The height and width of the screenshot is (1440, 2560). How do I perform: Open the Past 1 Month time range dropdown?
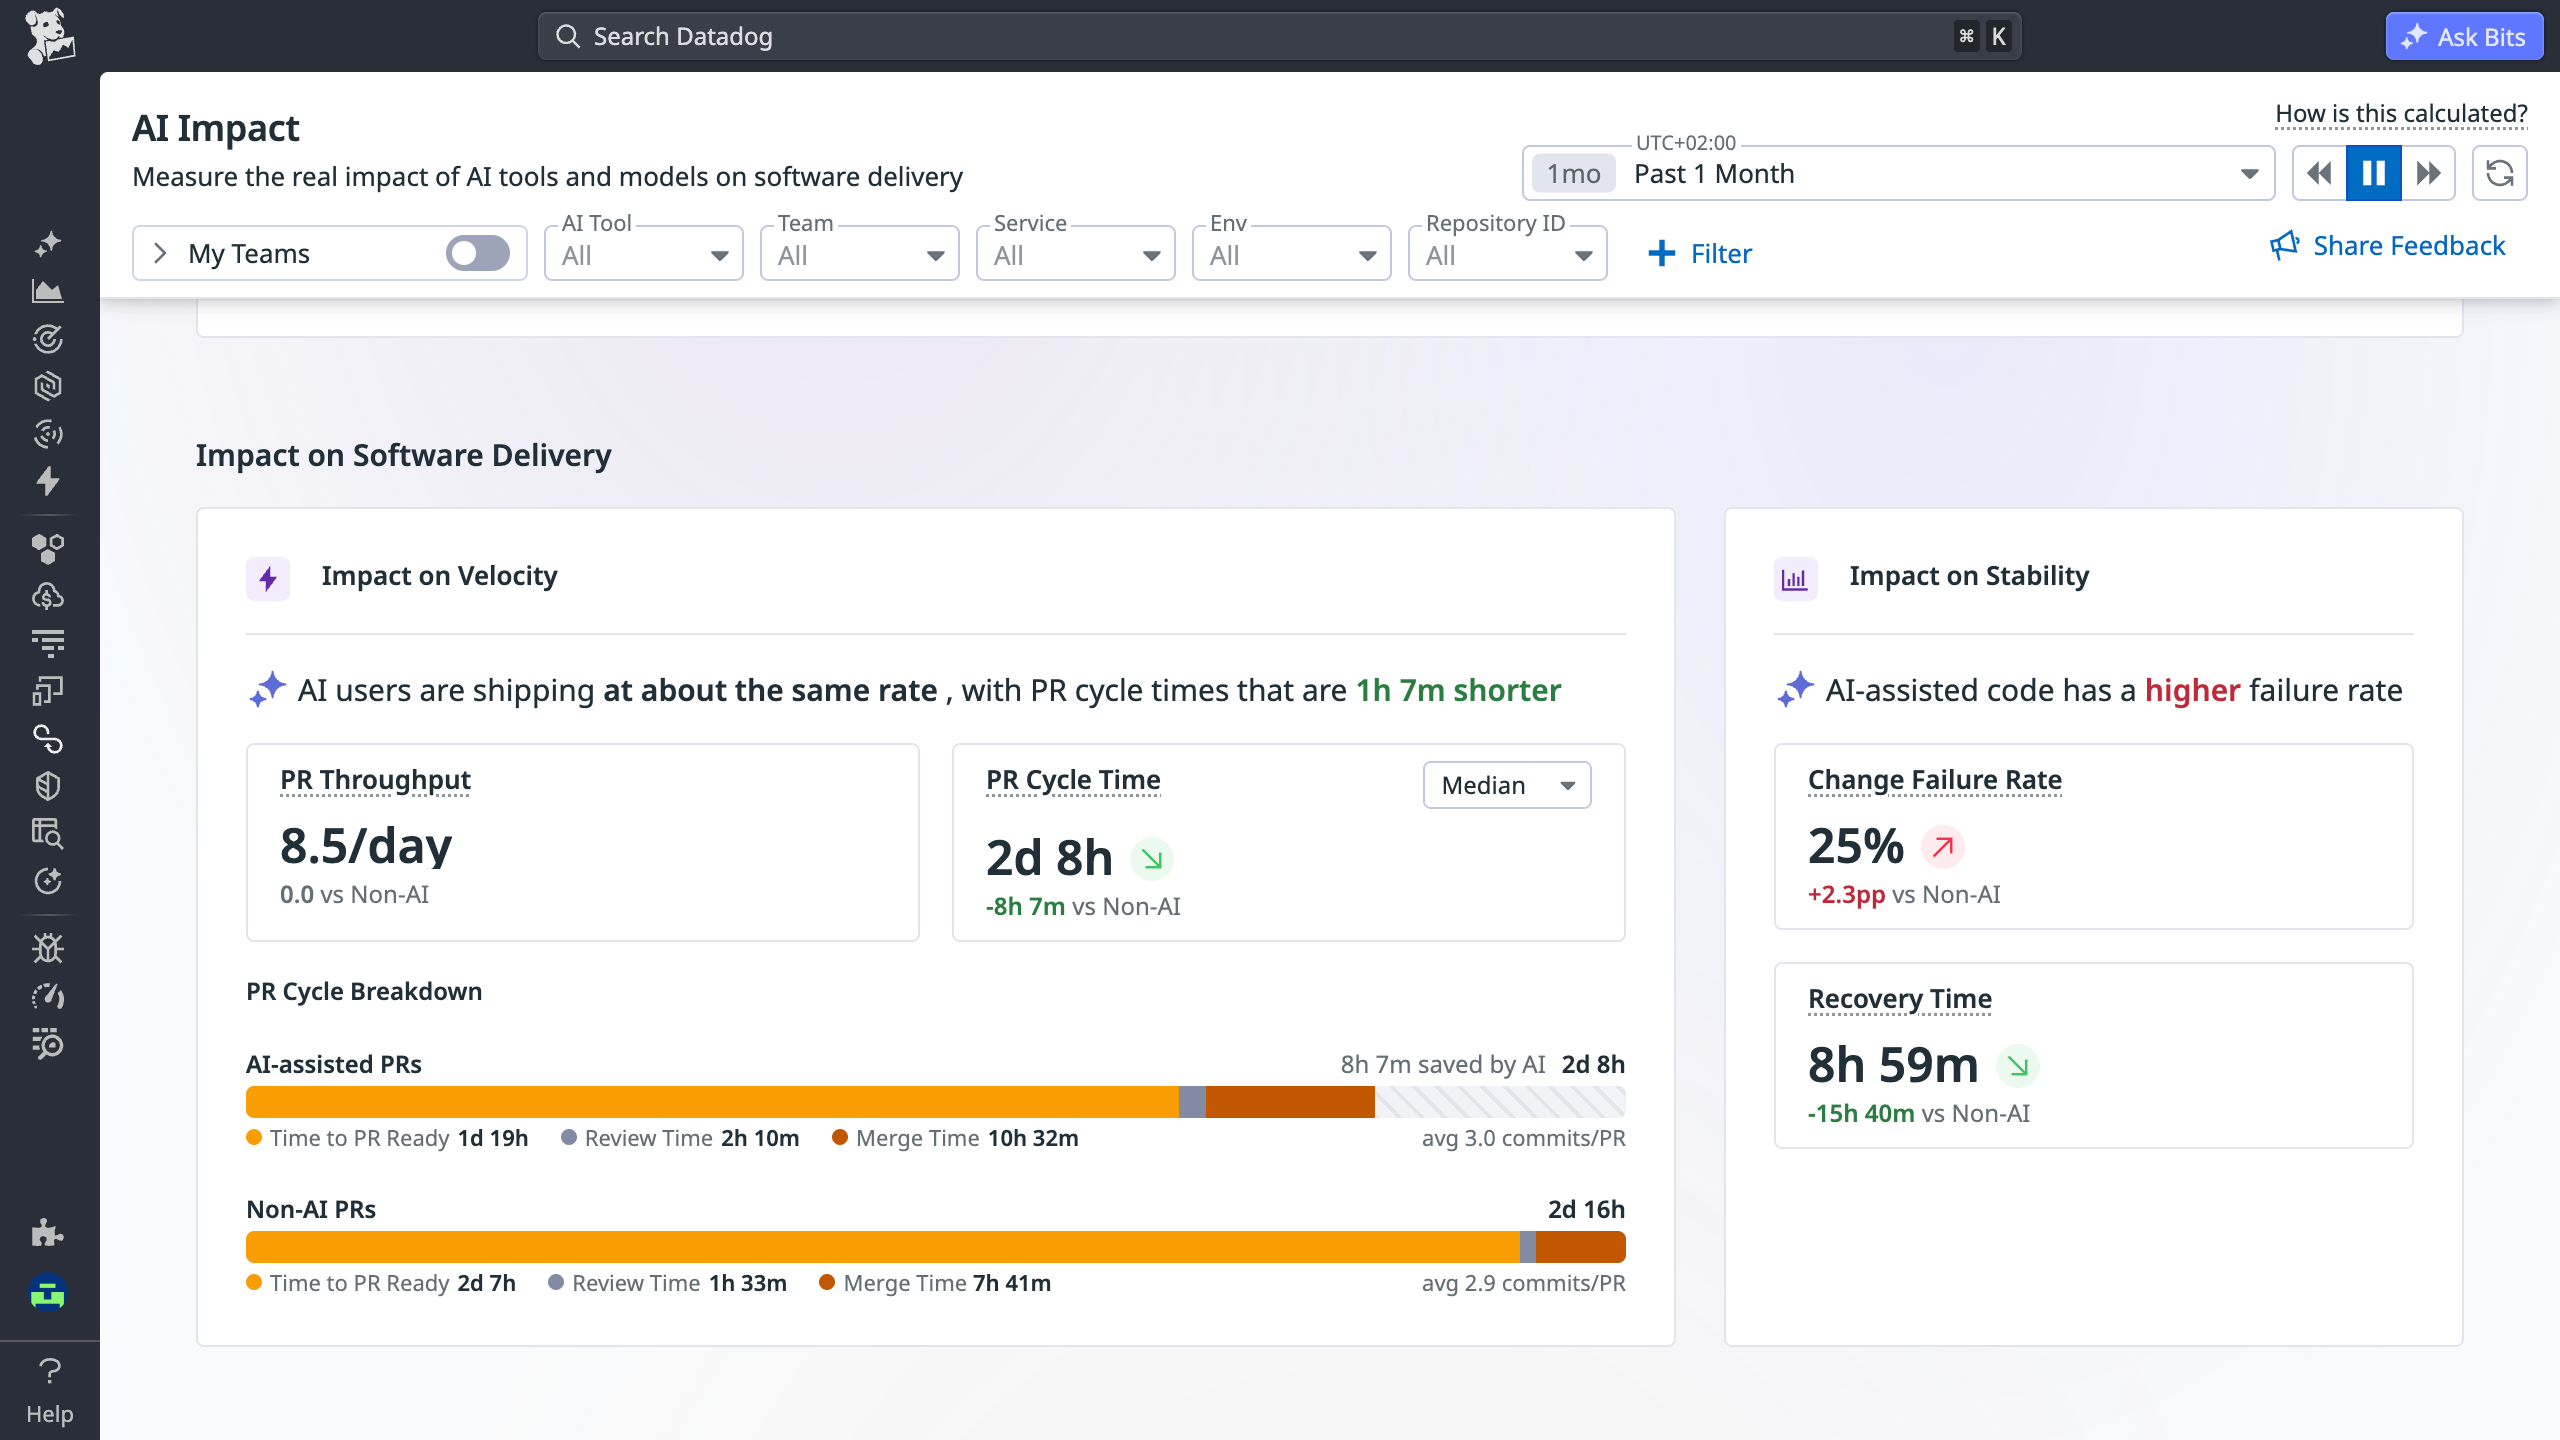point(1898,173)
